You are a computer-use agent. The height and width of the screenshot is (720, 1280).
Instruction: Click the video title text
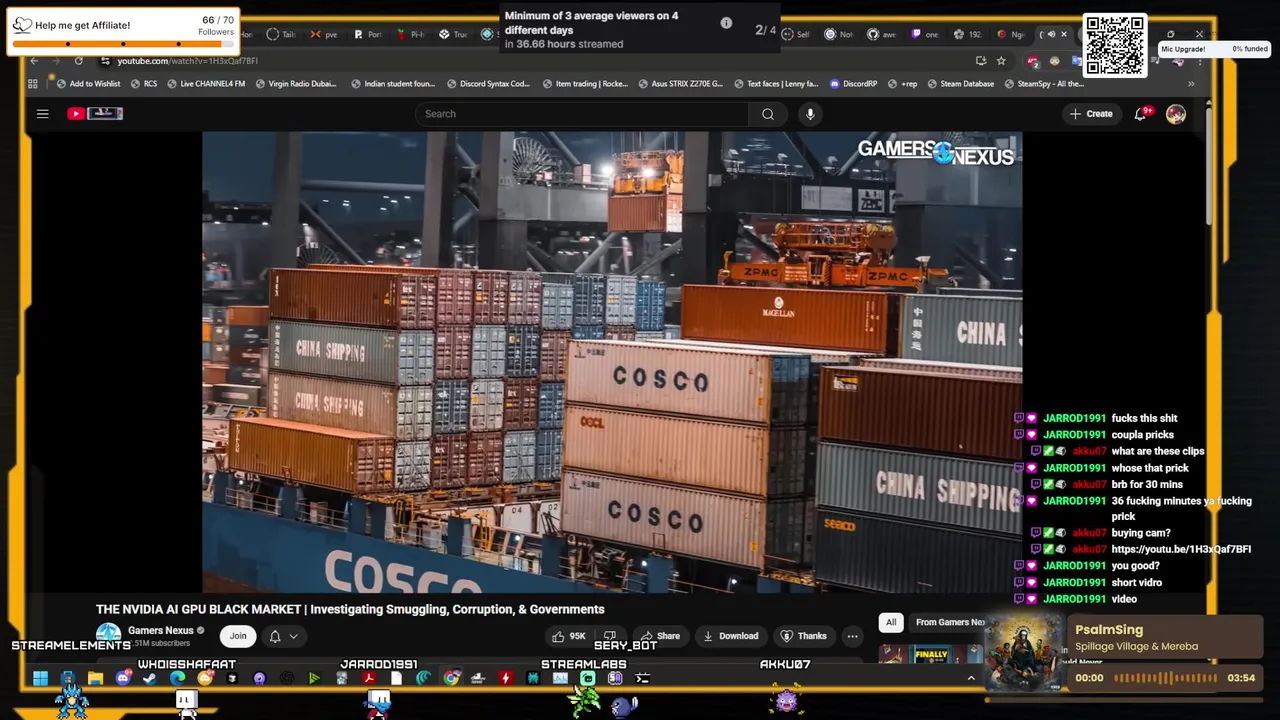[x=350, y=609]
